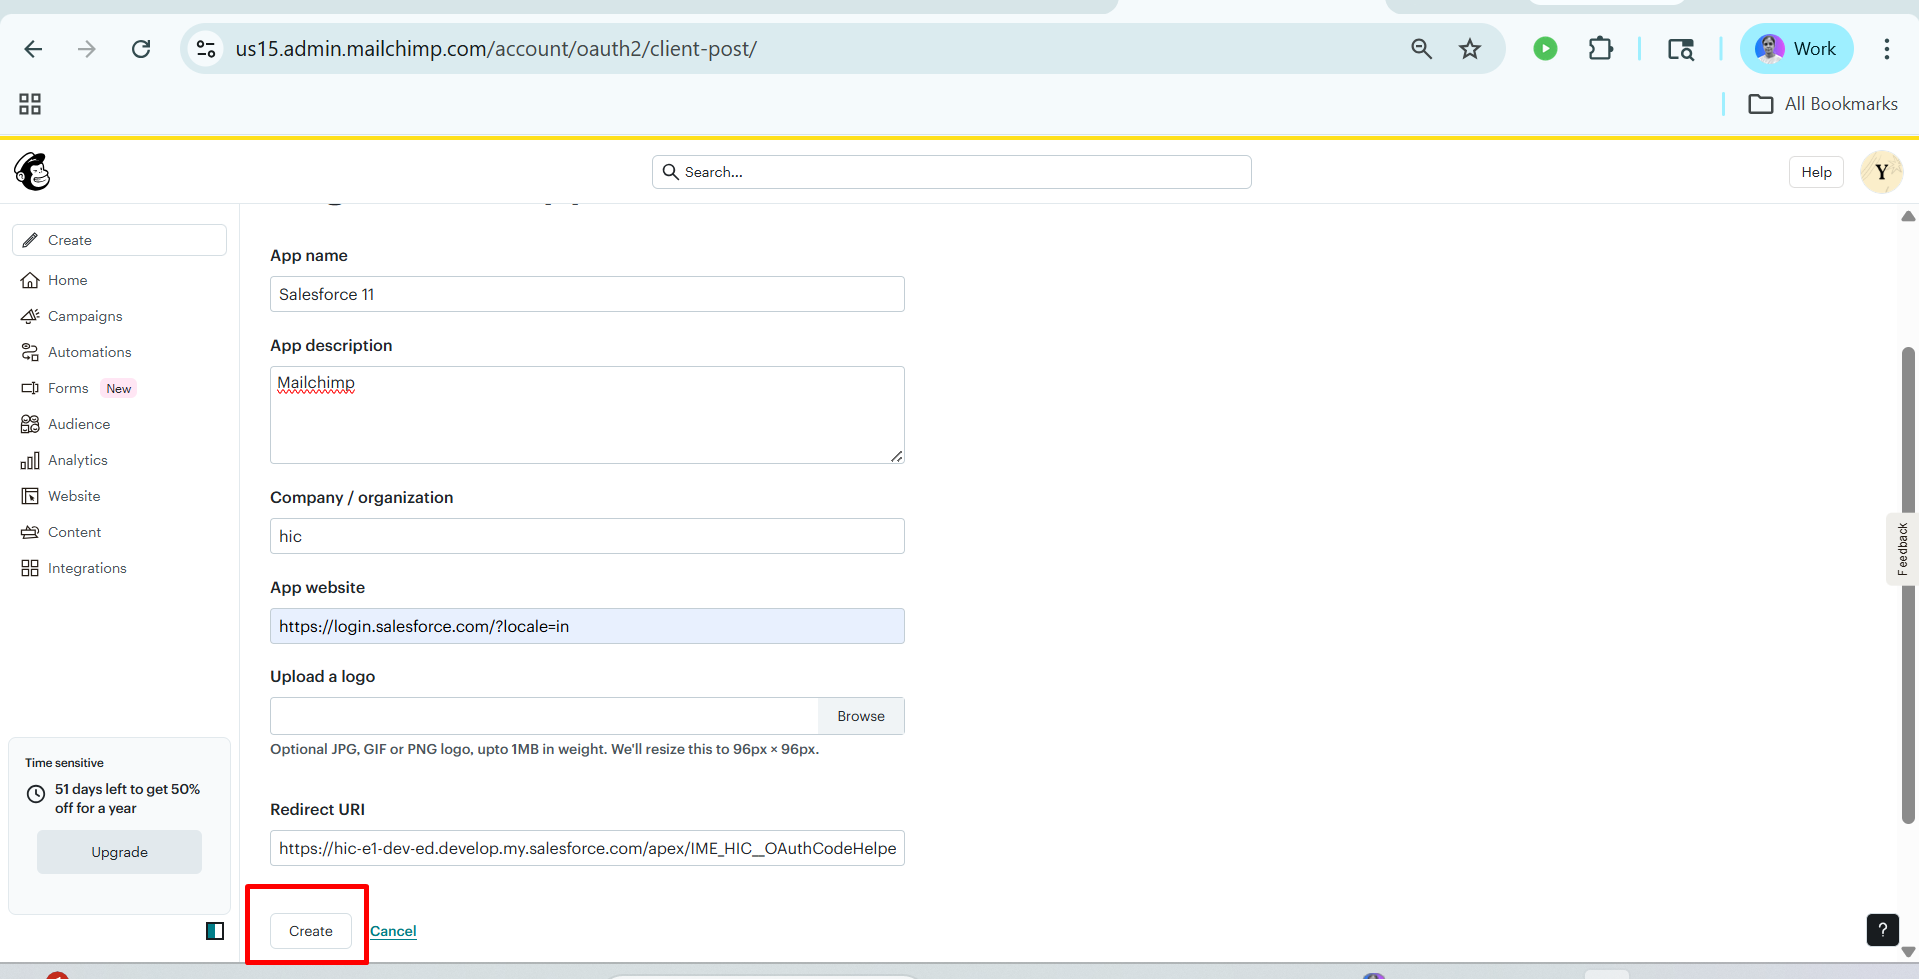Click the Forms icon in sidebar
The width and height of the screenshot is (1919, 979).
click(x=30, y=388)
